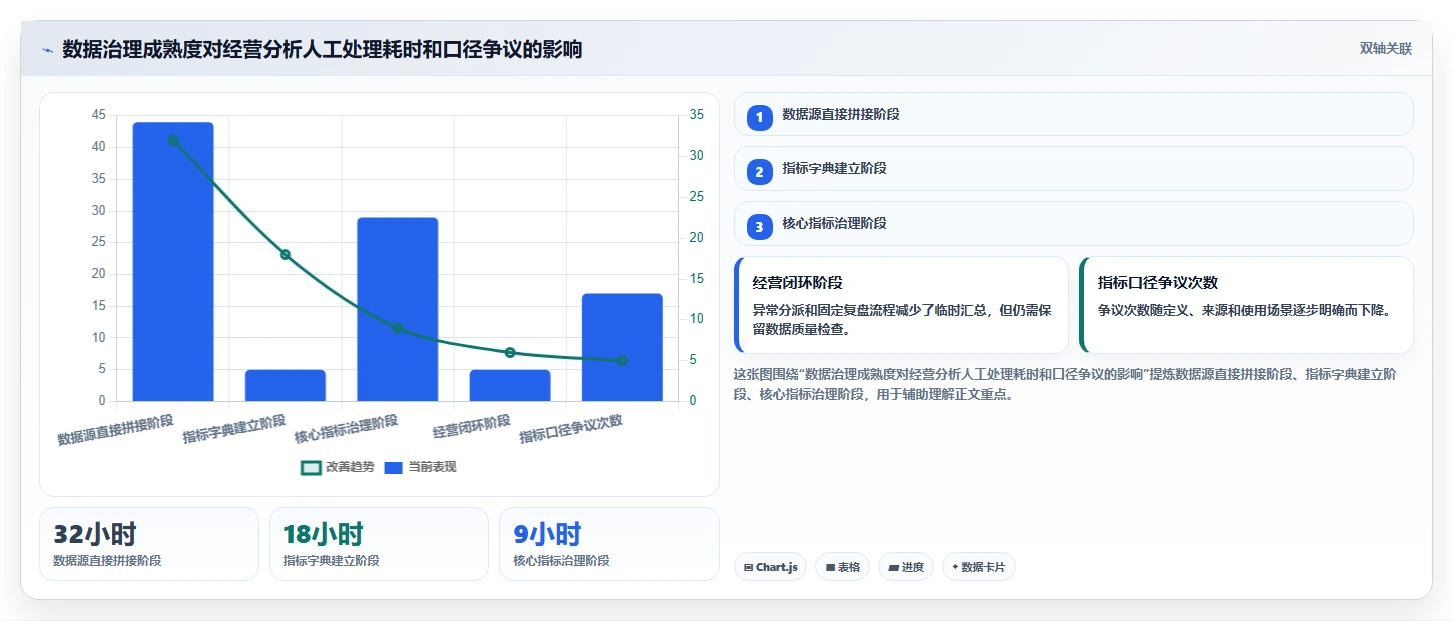This screenshot has height=621, width=1453.
Task: Click the 32小时 stat card
Action: (149, 544)
